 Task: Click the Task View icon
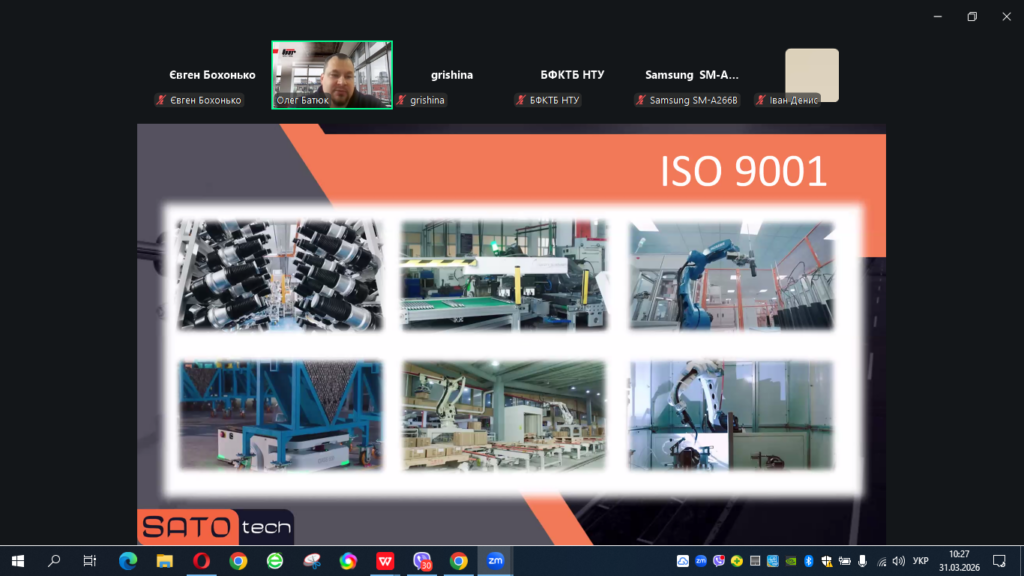point(90,561)
